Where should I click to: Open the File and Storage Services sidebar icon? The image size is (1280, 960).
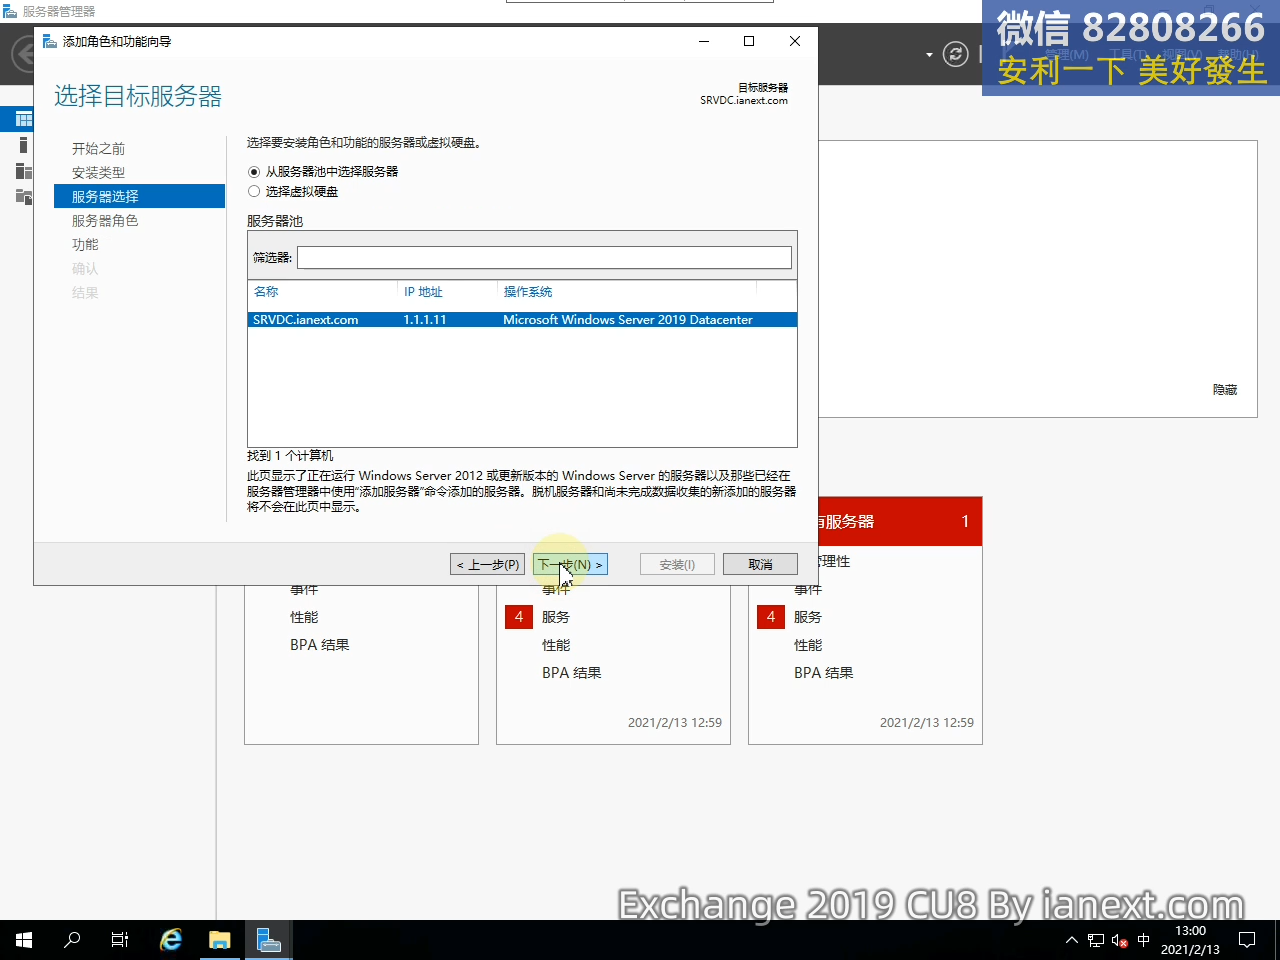point(22,196)
